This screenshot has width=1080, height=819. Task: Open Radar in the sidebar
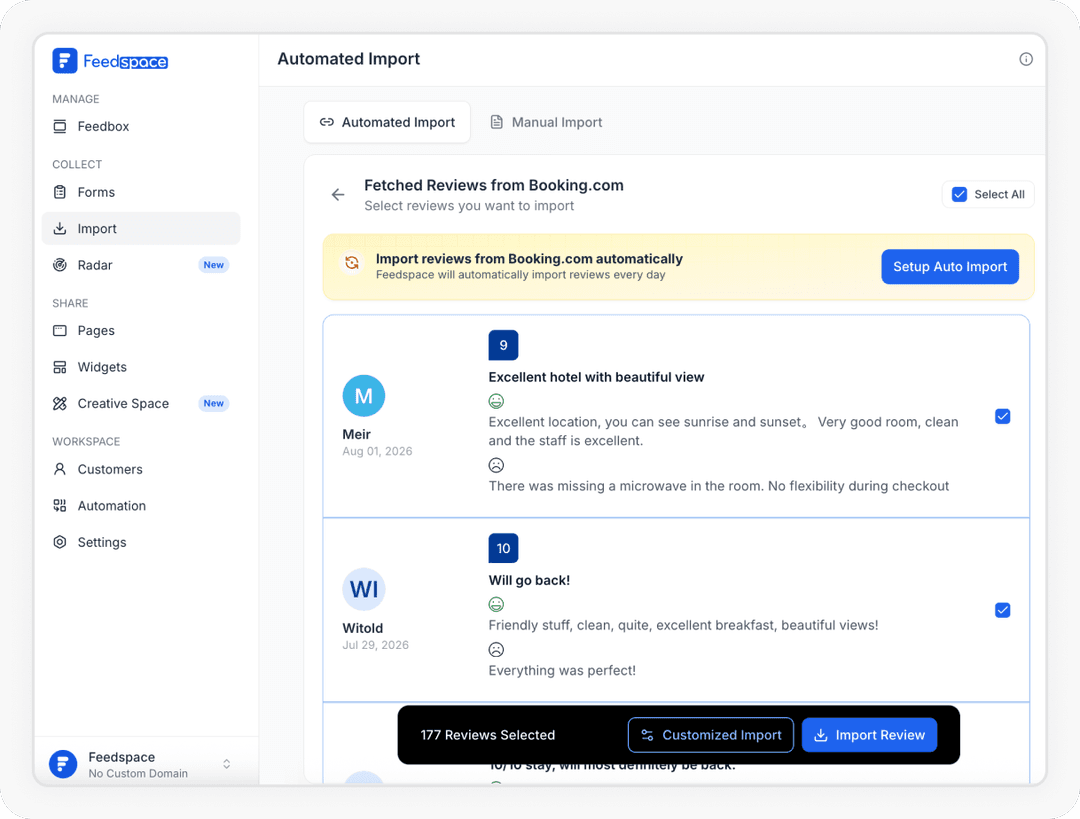[x=141, y=265]
